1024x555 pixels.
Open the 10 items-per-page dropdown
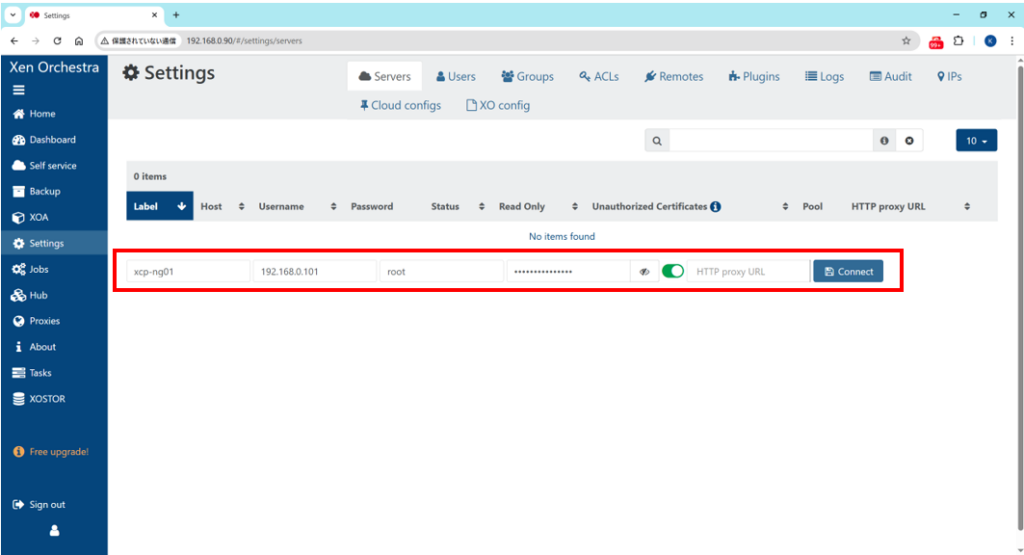976,141
